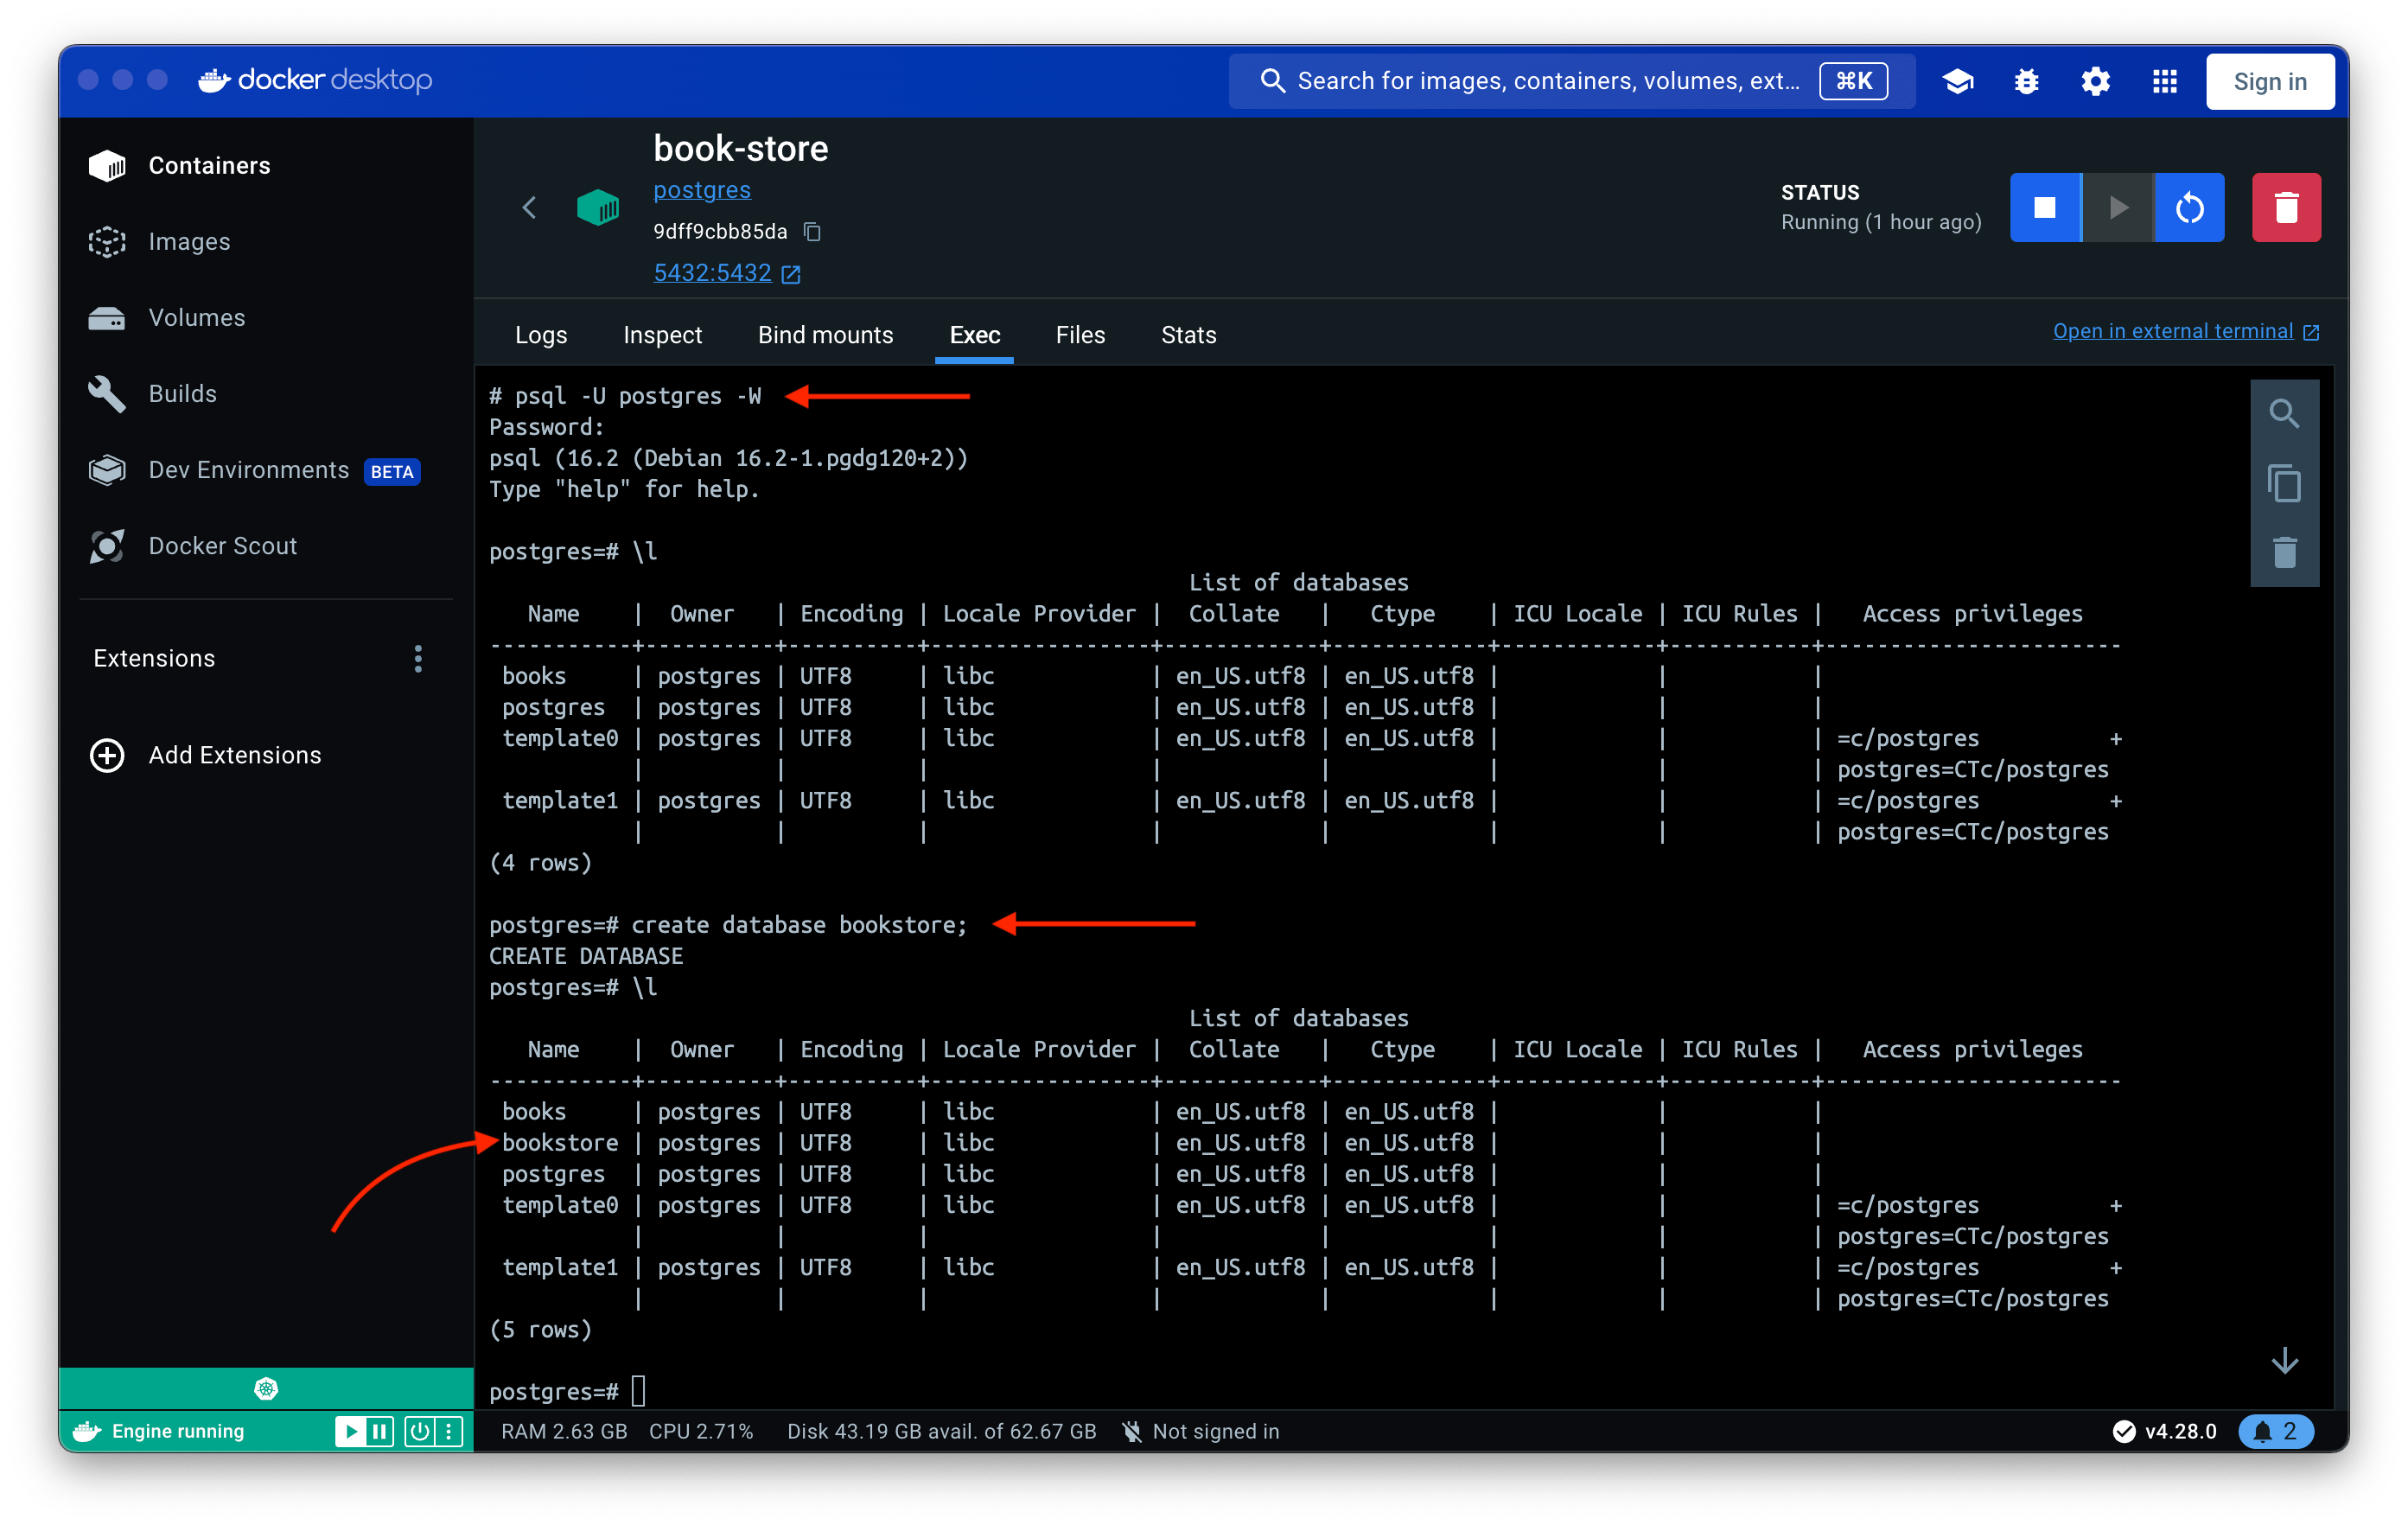Pause the Docker engine
Screen dimensions: 2408x1525
(x=380, y=1431)
